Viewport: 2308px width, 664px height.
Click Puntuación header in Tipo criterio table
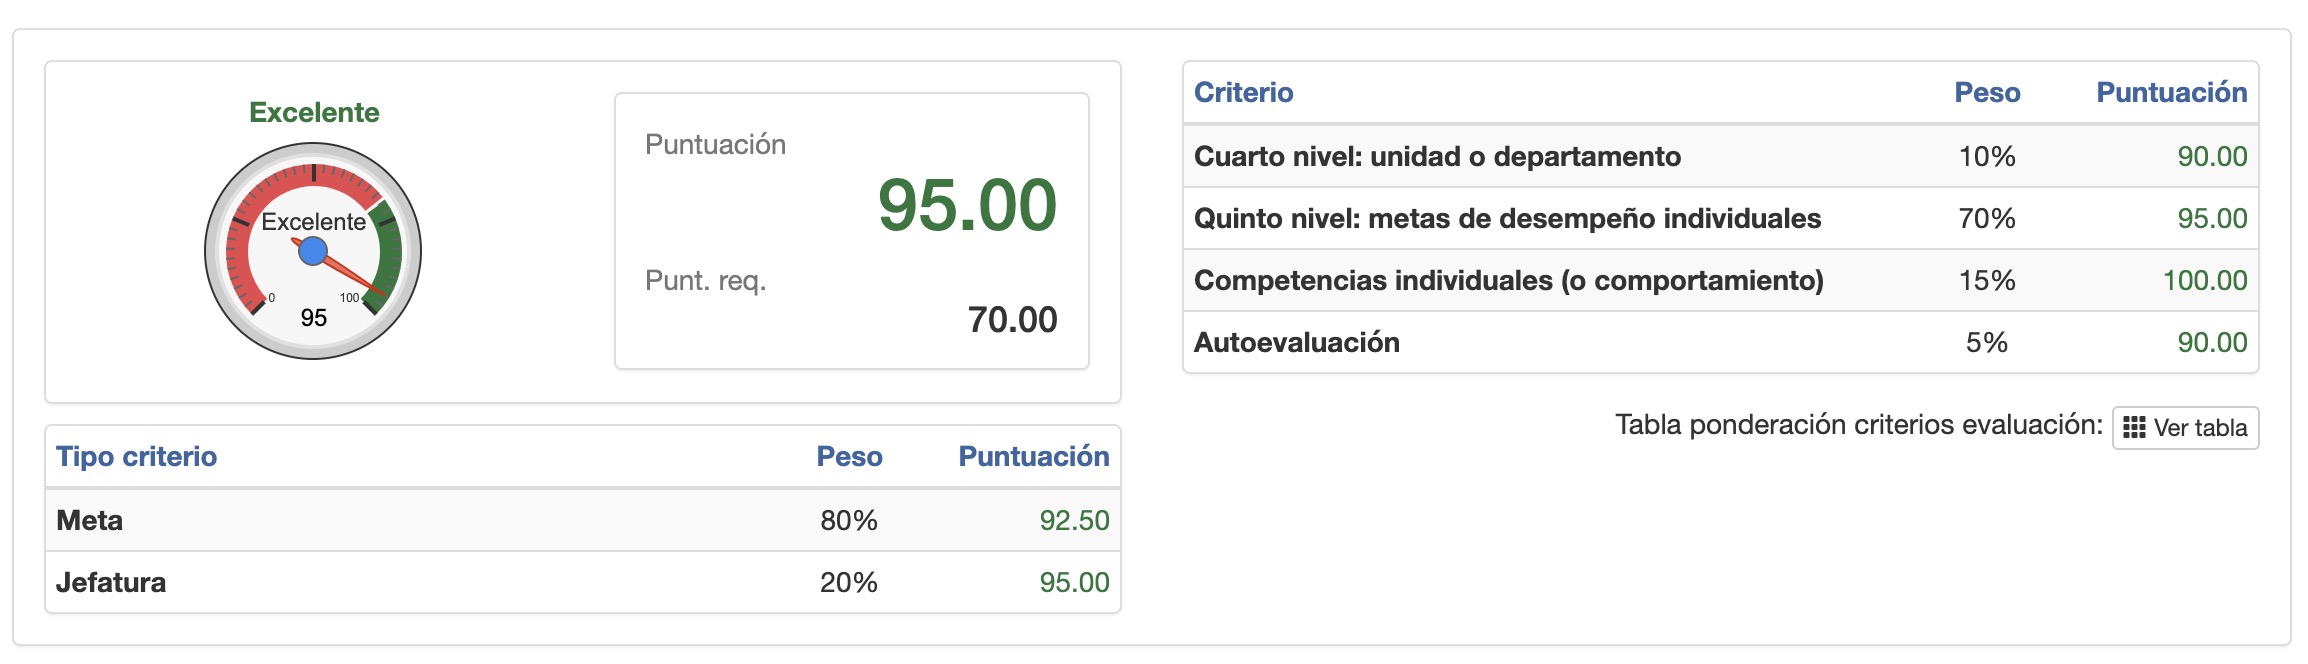pyautogui.click(x=1033, y=457)
